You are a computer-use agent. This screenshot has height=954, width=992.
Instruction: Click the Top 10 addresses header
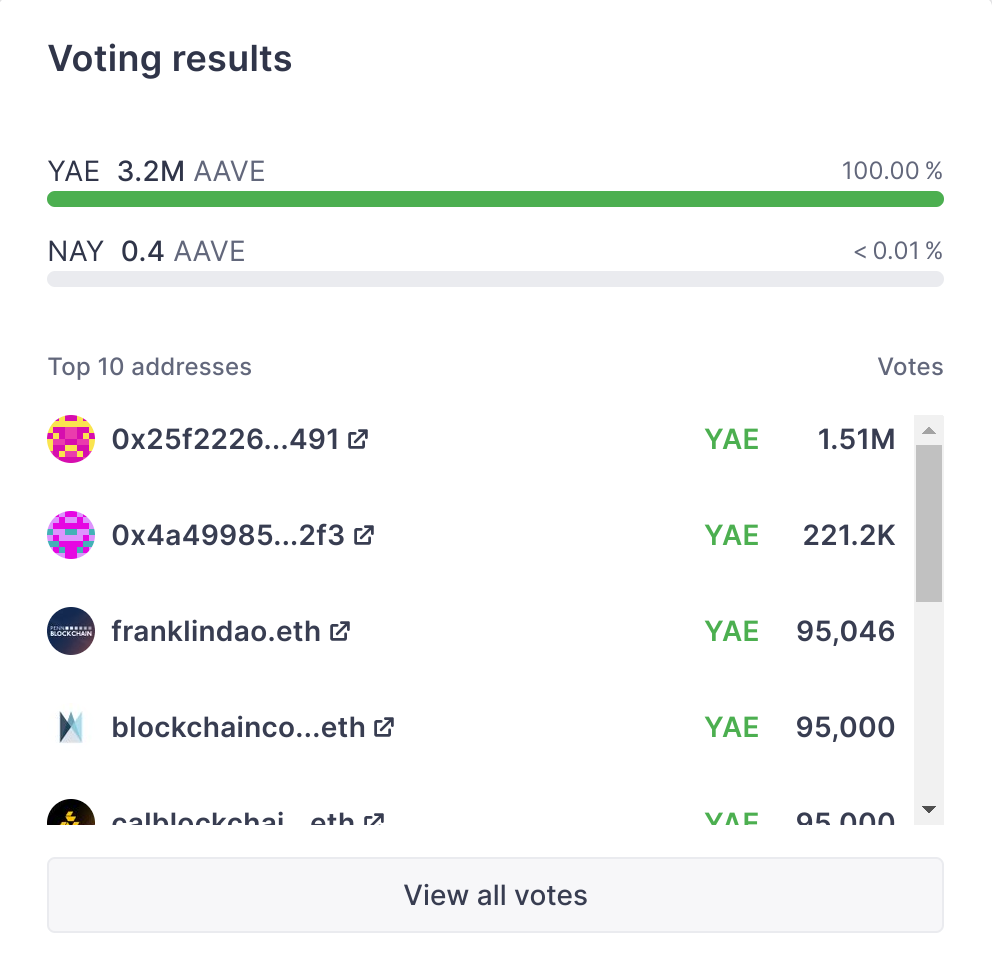tap(149, 367)
